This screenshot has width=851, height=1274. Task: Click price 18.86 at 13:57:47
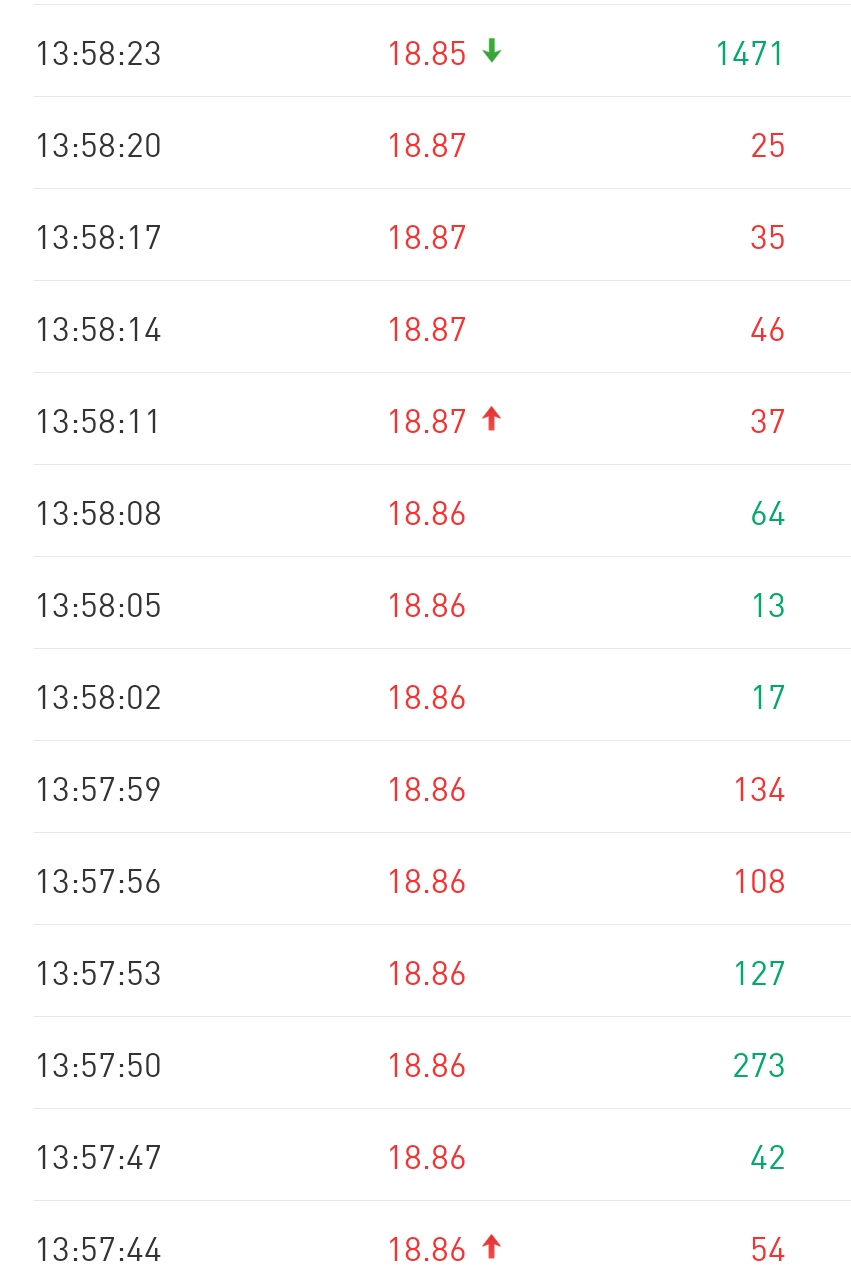click(x=427, y=1158)
